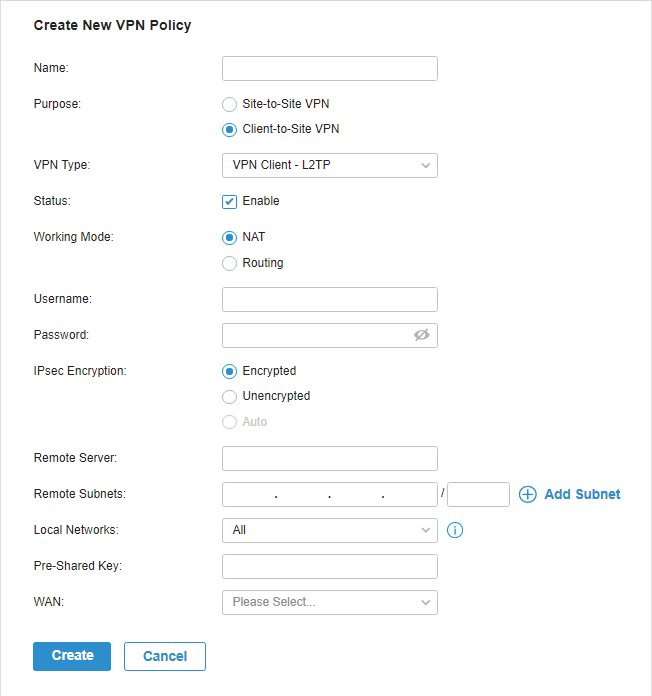This screenshot has width=652, height=696.
Task: Select Encrypted IPsec option
Action: [x=229, y=371]
